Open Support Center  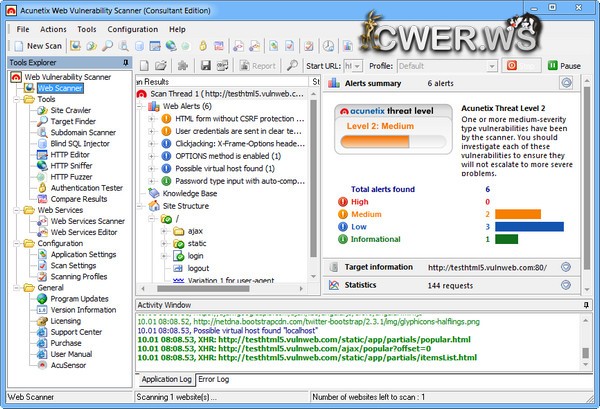(x=76, y=332)
